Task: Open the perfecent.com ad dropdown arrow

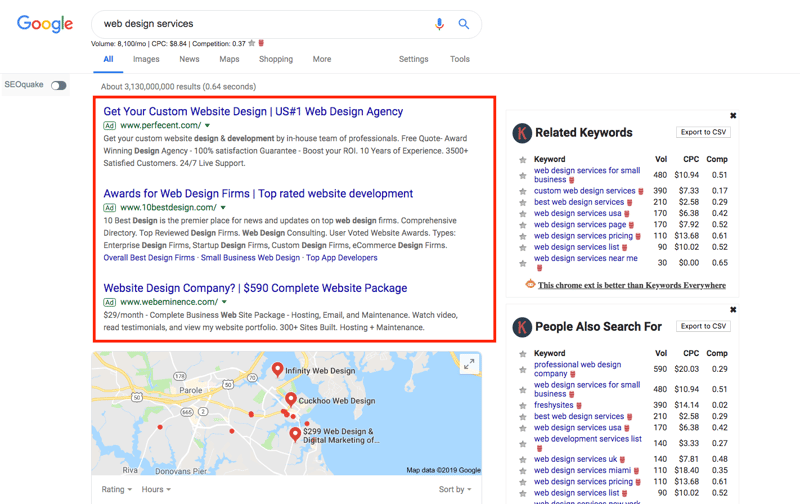Action: pos(208,125)
